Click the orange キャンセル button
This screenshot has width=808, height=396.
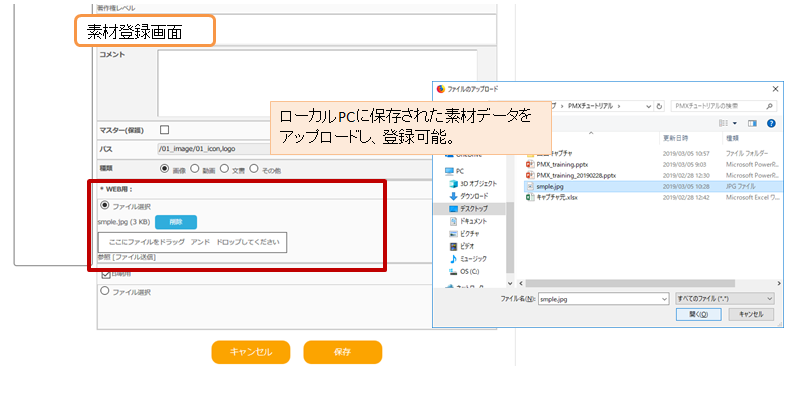250,352
